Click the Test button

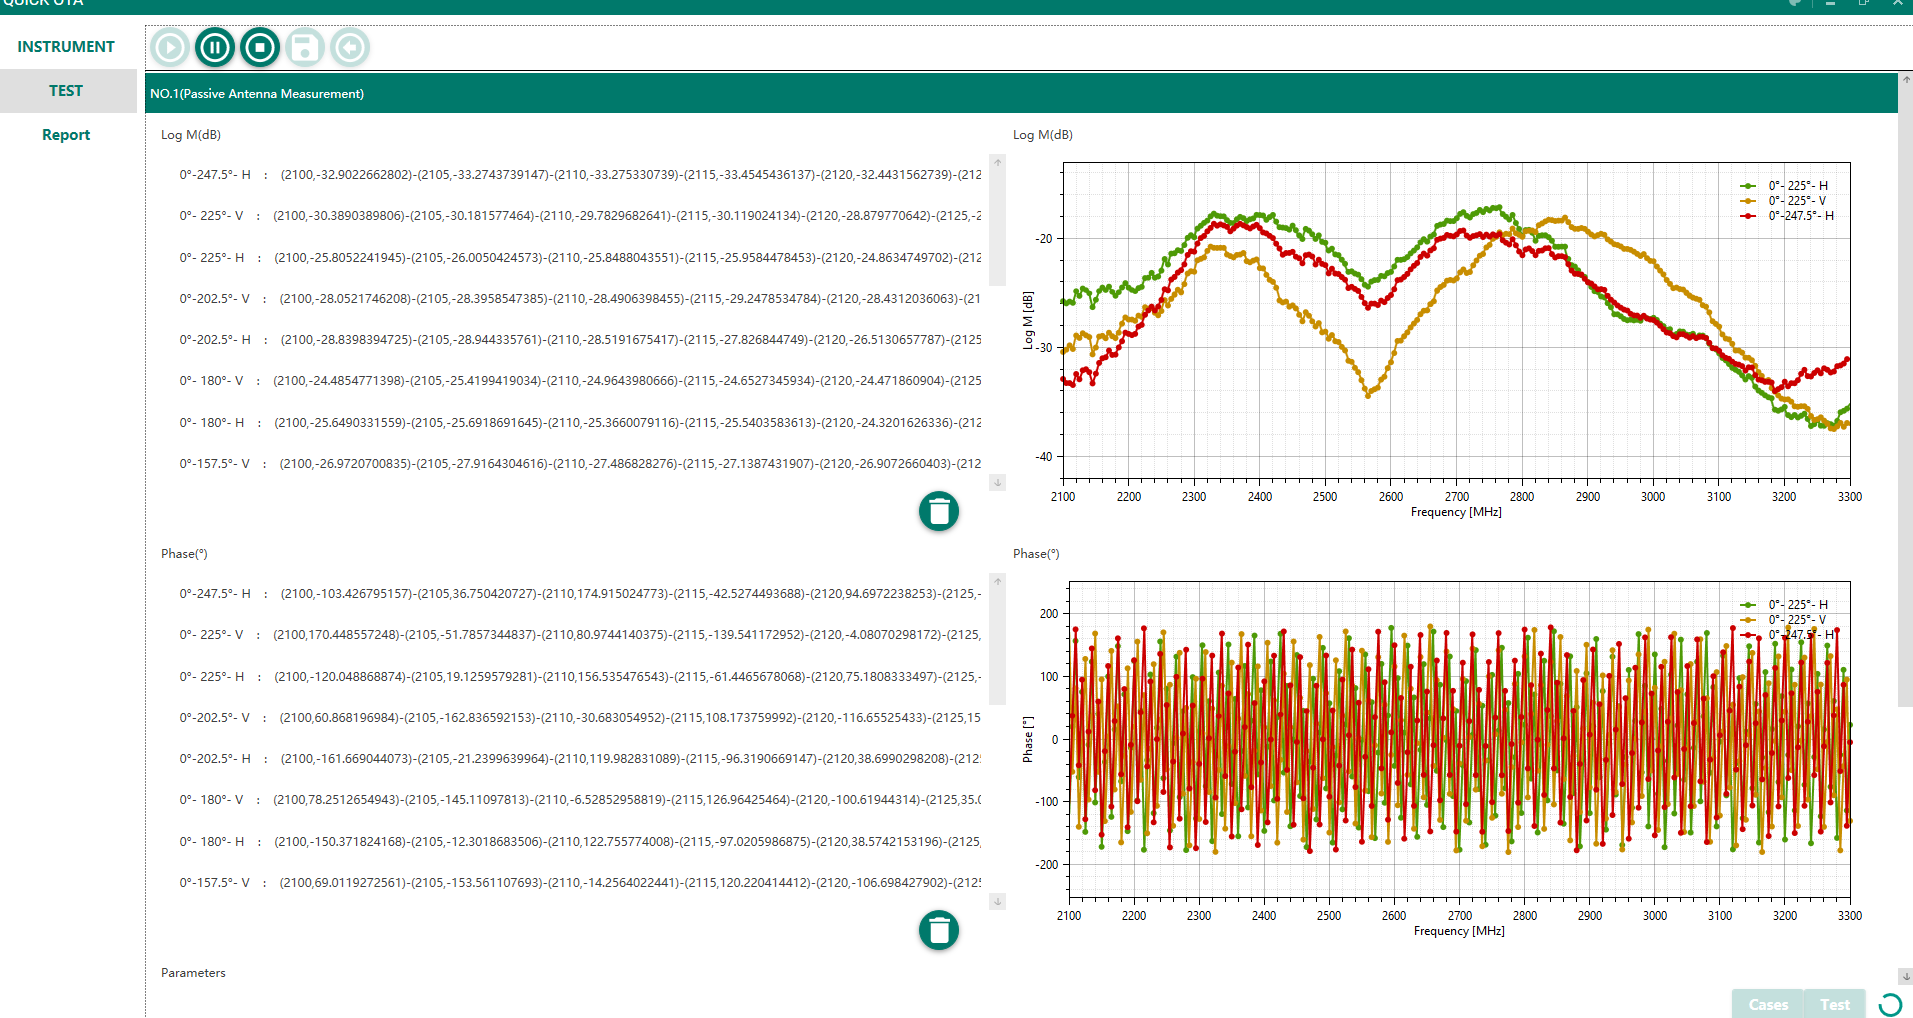[x=1835, y=1004]
